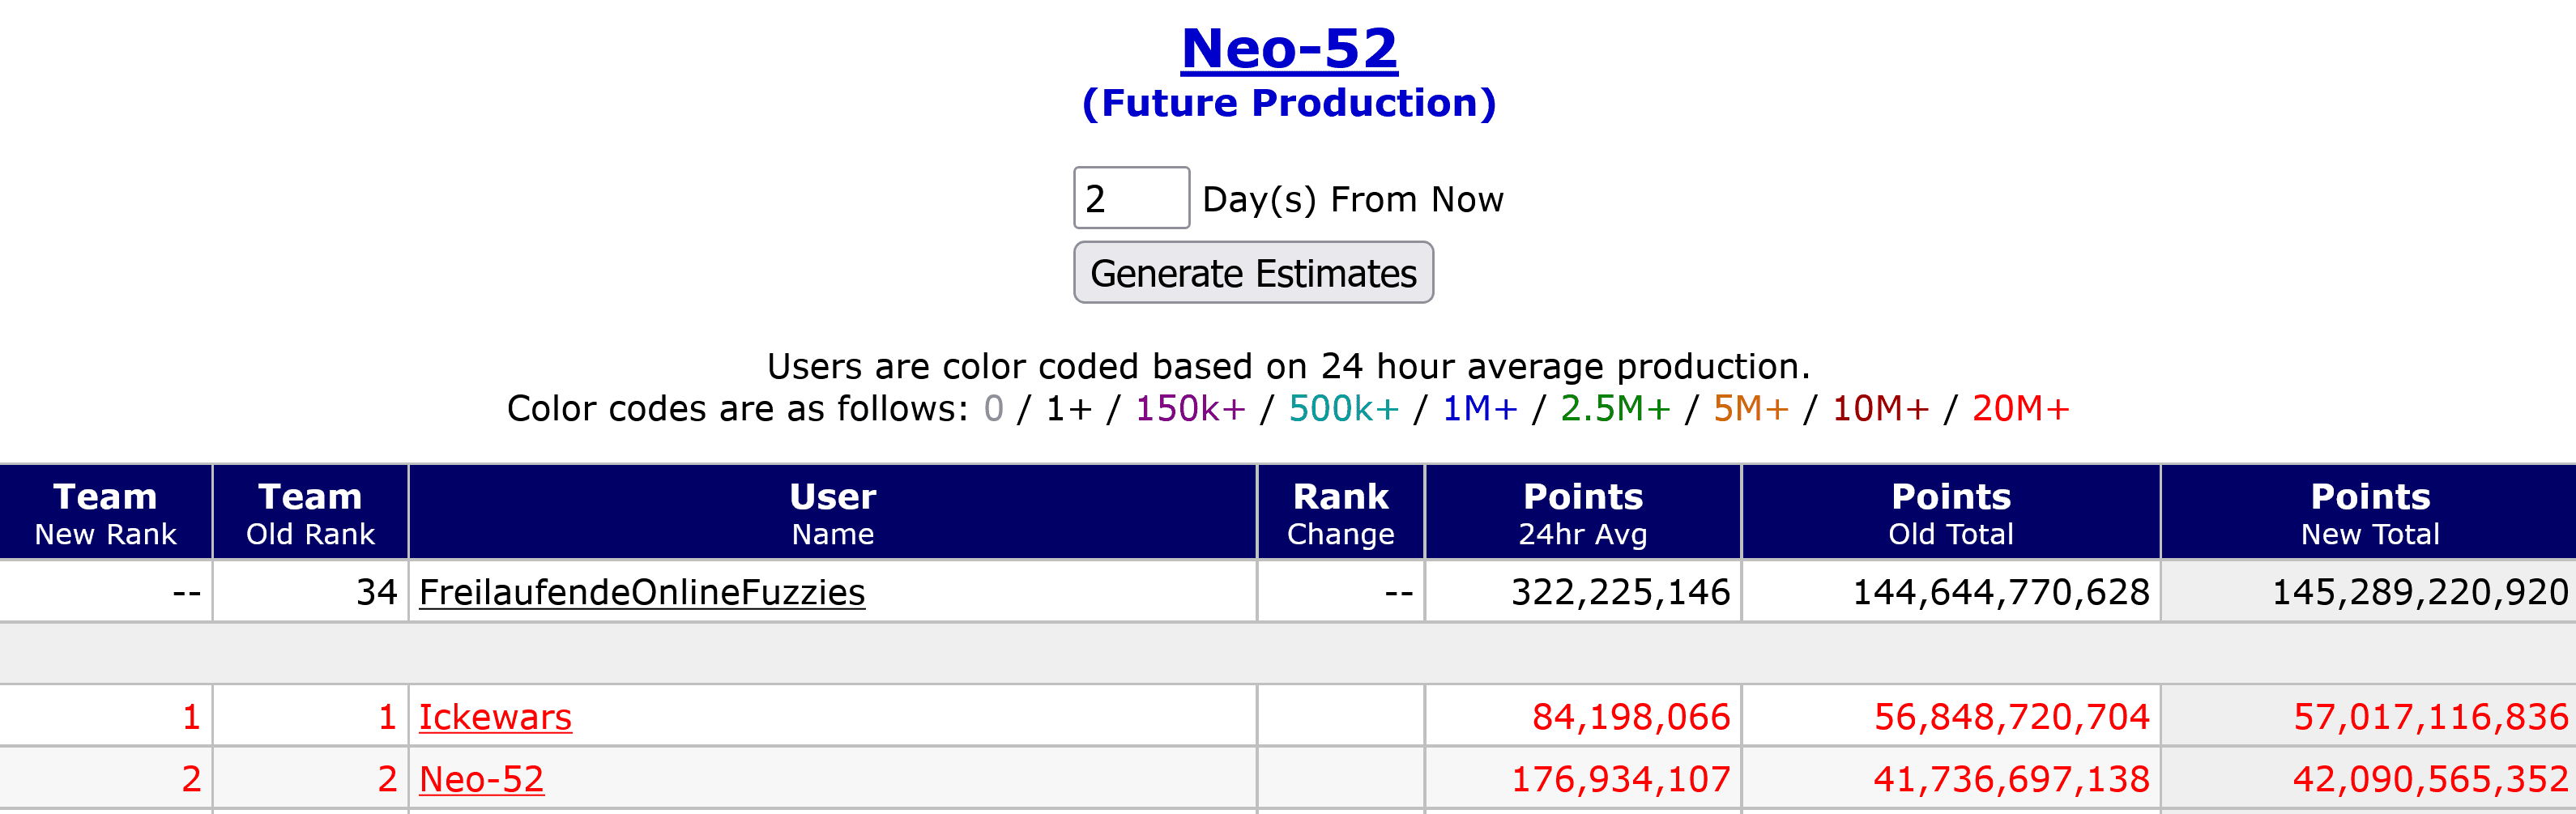Click the Future Production subtitle text
The height and width of the screenshot is (814, 2576).
coord(1289,103)
